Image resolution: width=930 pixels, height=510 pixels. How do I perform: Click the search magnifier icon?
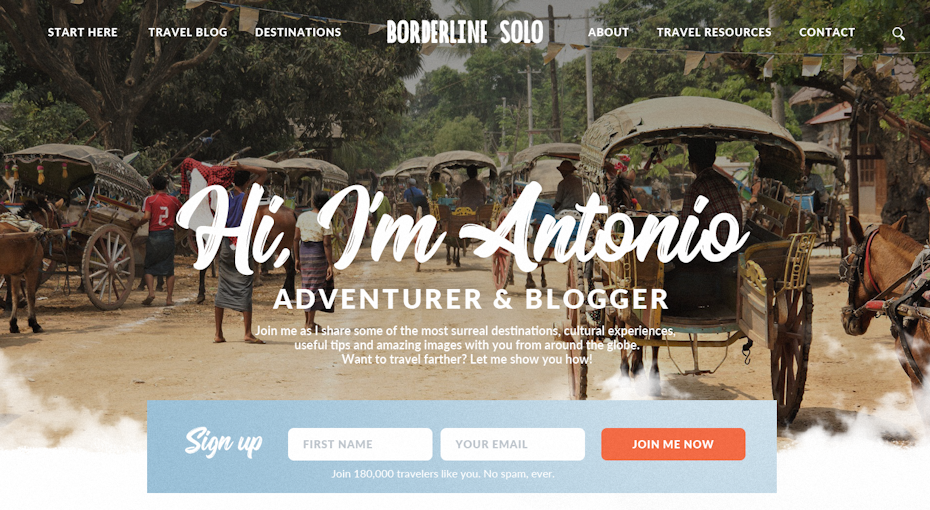(899, 33)
